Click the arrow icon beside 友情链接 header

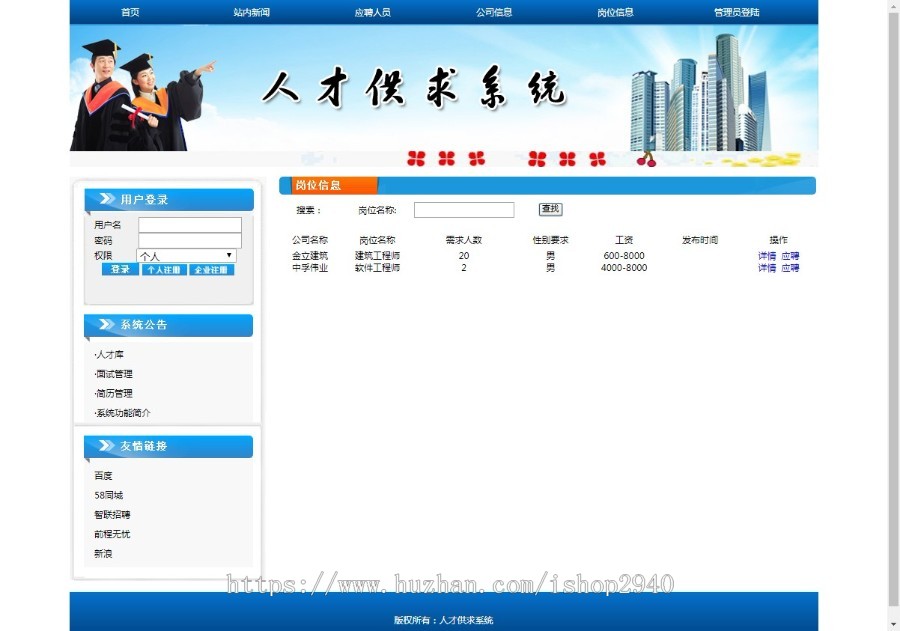coord(103,446)
